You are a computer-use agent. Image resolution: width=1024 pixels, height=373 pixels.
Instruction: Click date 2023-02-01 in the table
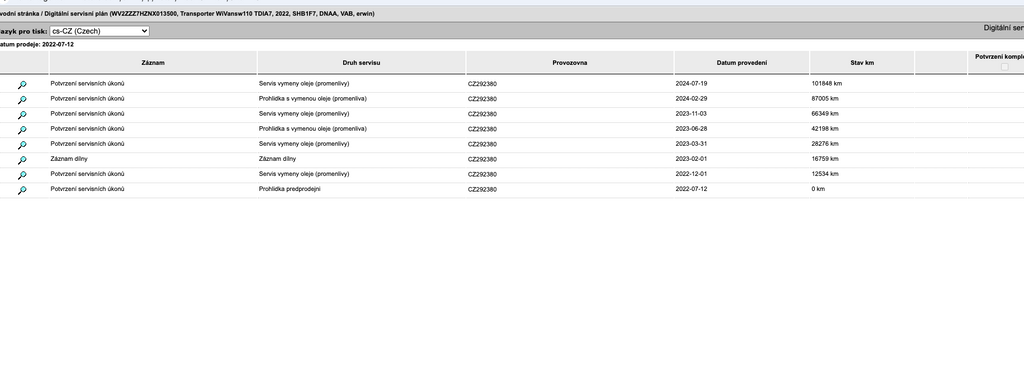click(691, 159)
